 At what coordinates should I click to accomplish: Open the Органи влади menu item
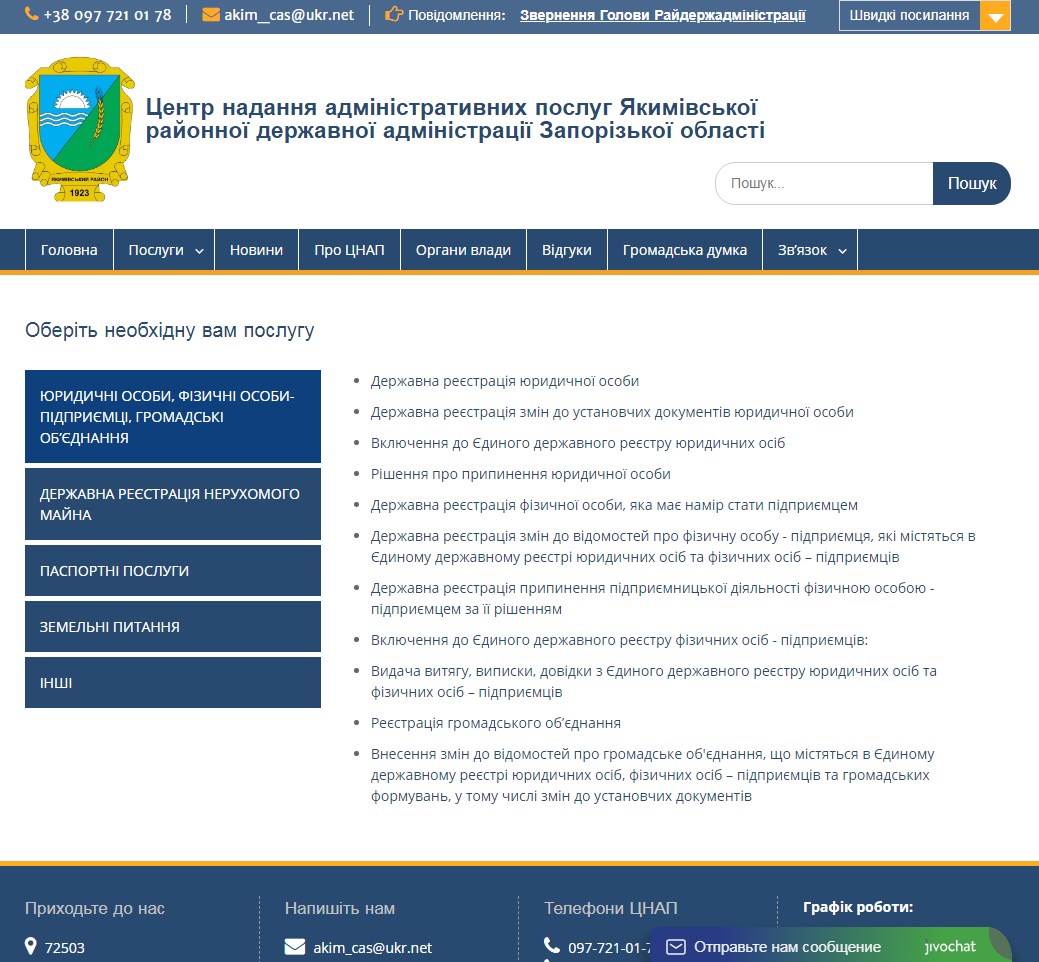coord(463,250)
